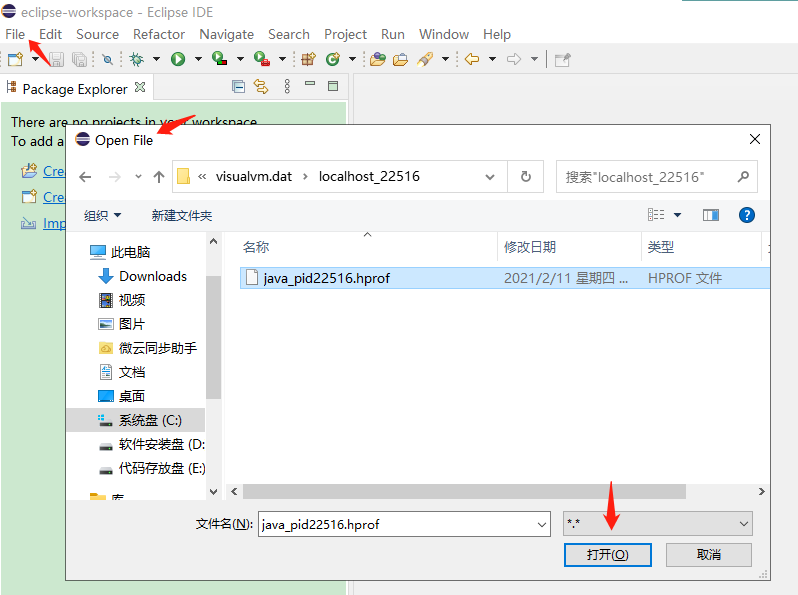This screenshot has width=798, height=595.
Task: Click the back navigation yellow arrow
Action: pos(472,59)
